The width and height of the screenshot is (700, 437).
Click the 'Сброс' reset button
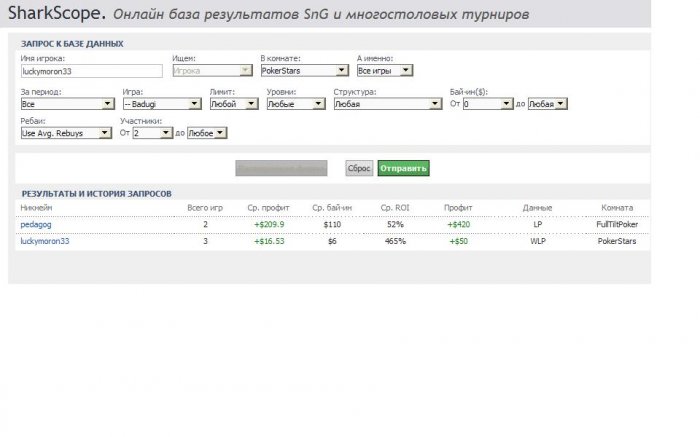pyautogui.click(x=359, y=168)
